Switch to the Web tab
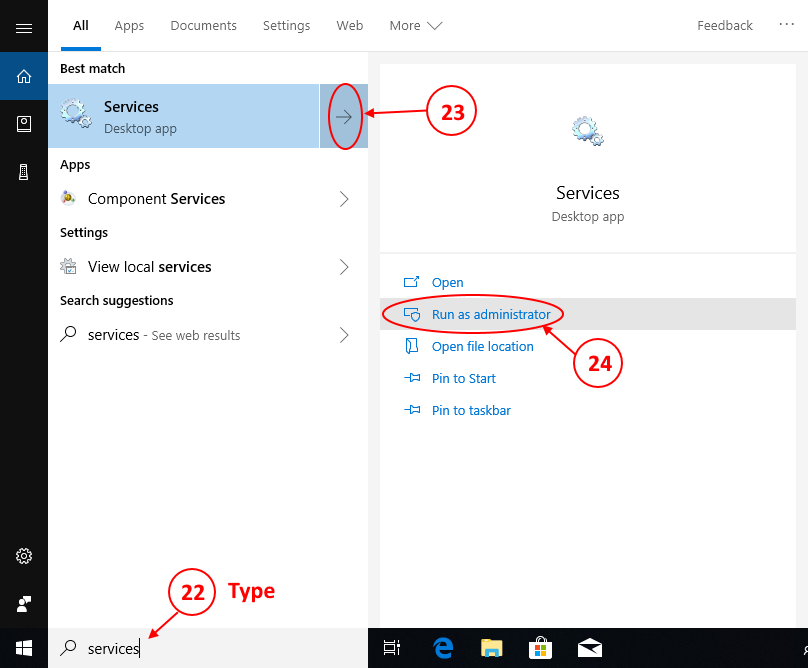 pyautogui.click(x=350, y=26)
